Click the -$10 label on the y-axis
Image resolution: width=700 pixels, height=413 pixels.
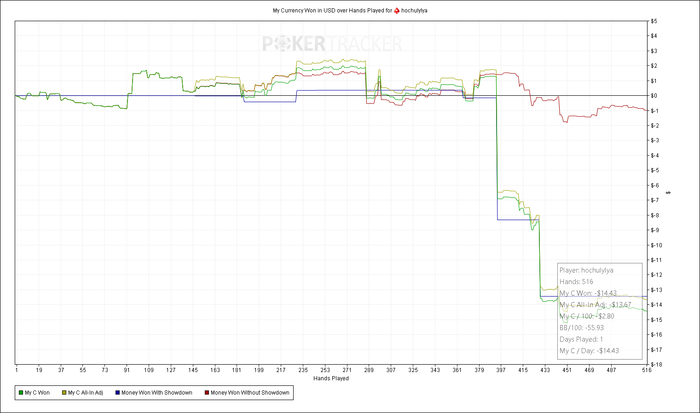click(x=655, y=245)
